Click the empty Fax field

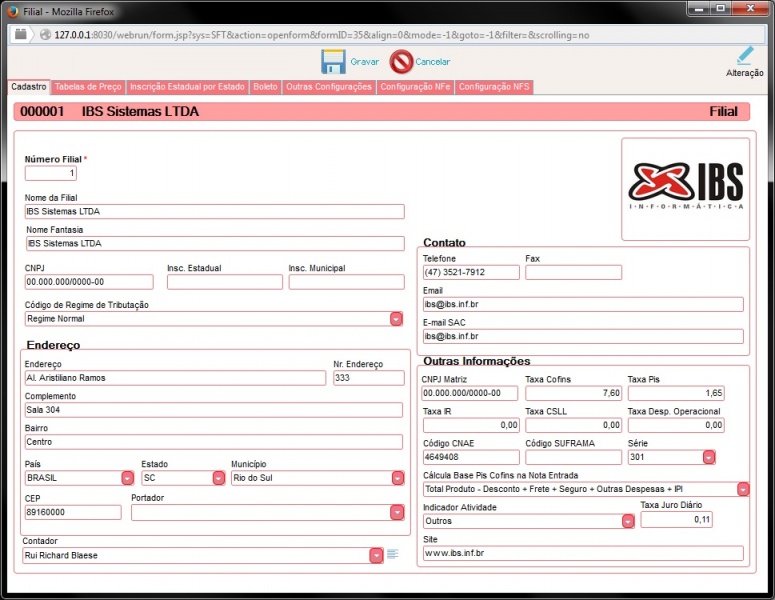tap(573, 272)
